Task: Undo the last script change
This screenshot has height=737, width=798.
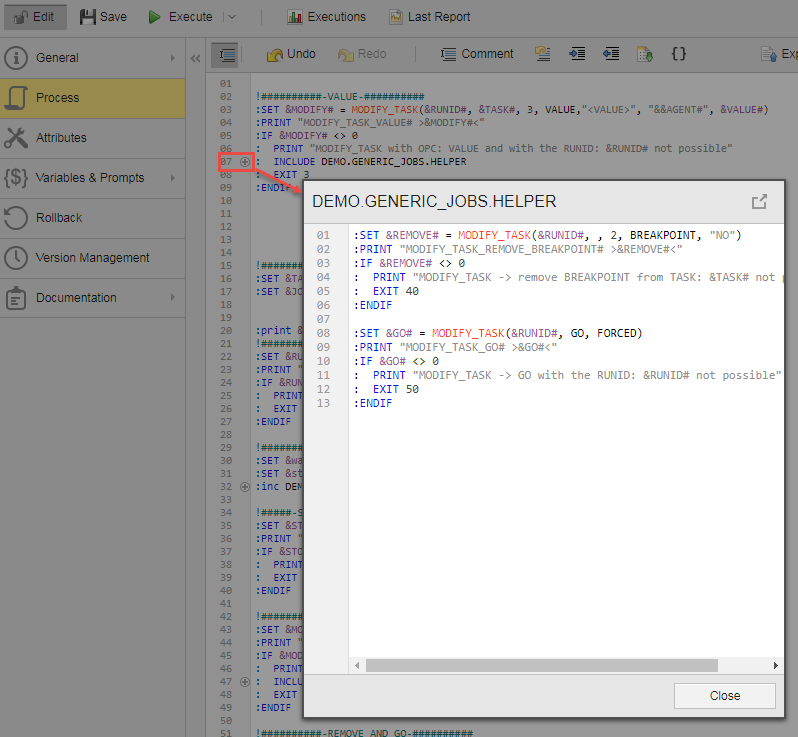Action: pos(291,54)
